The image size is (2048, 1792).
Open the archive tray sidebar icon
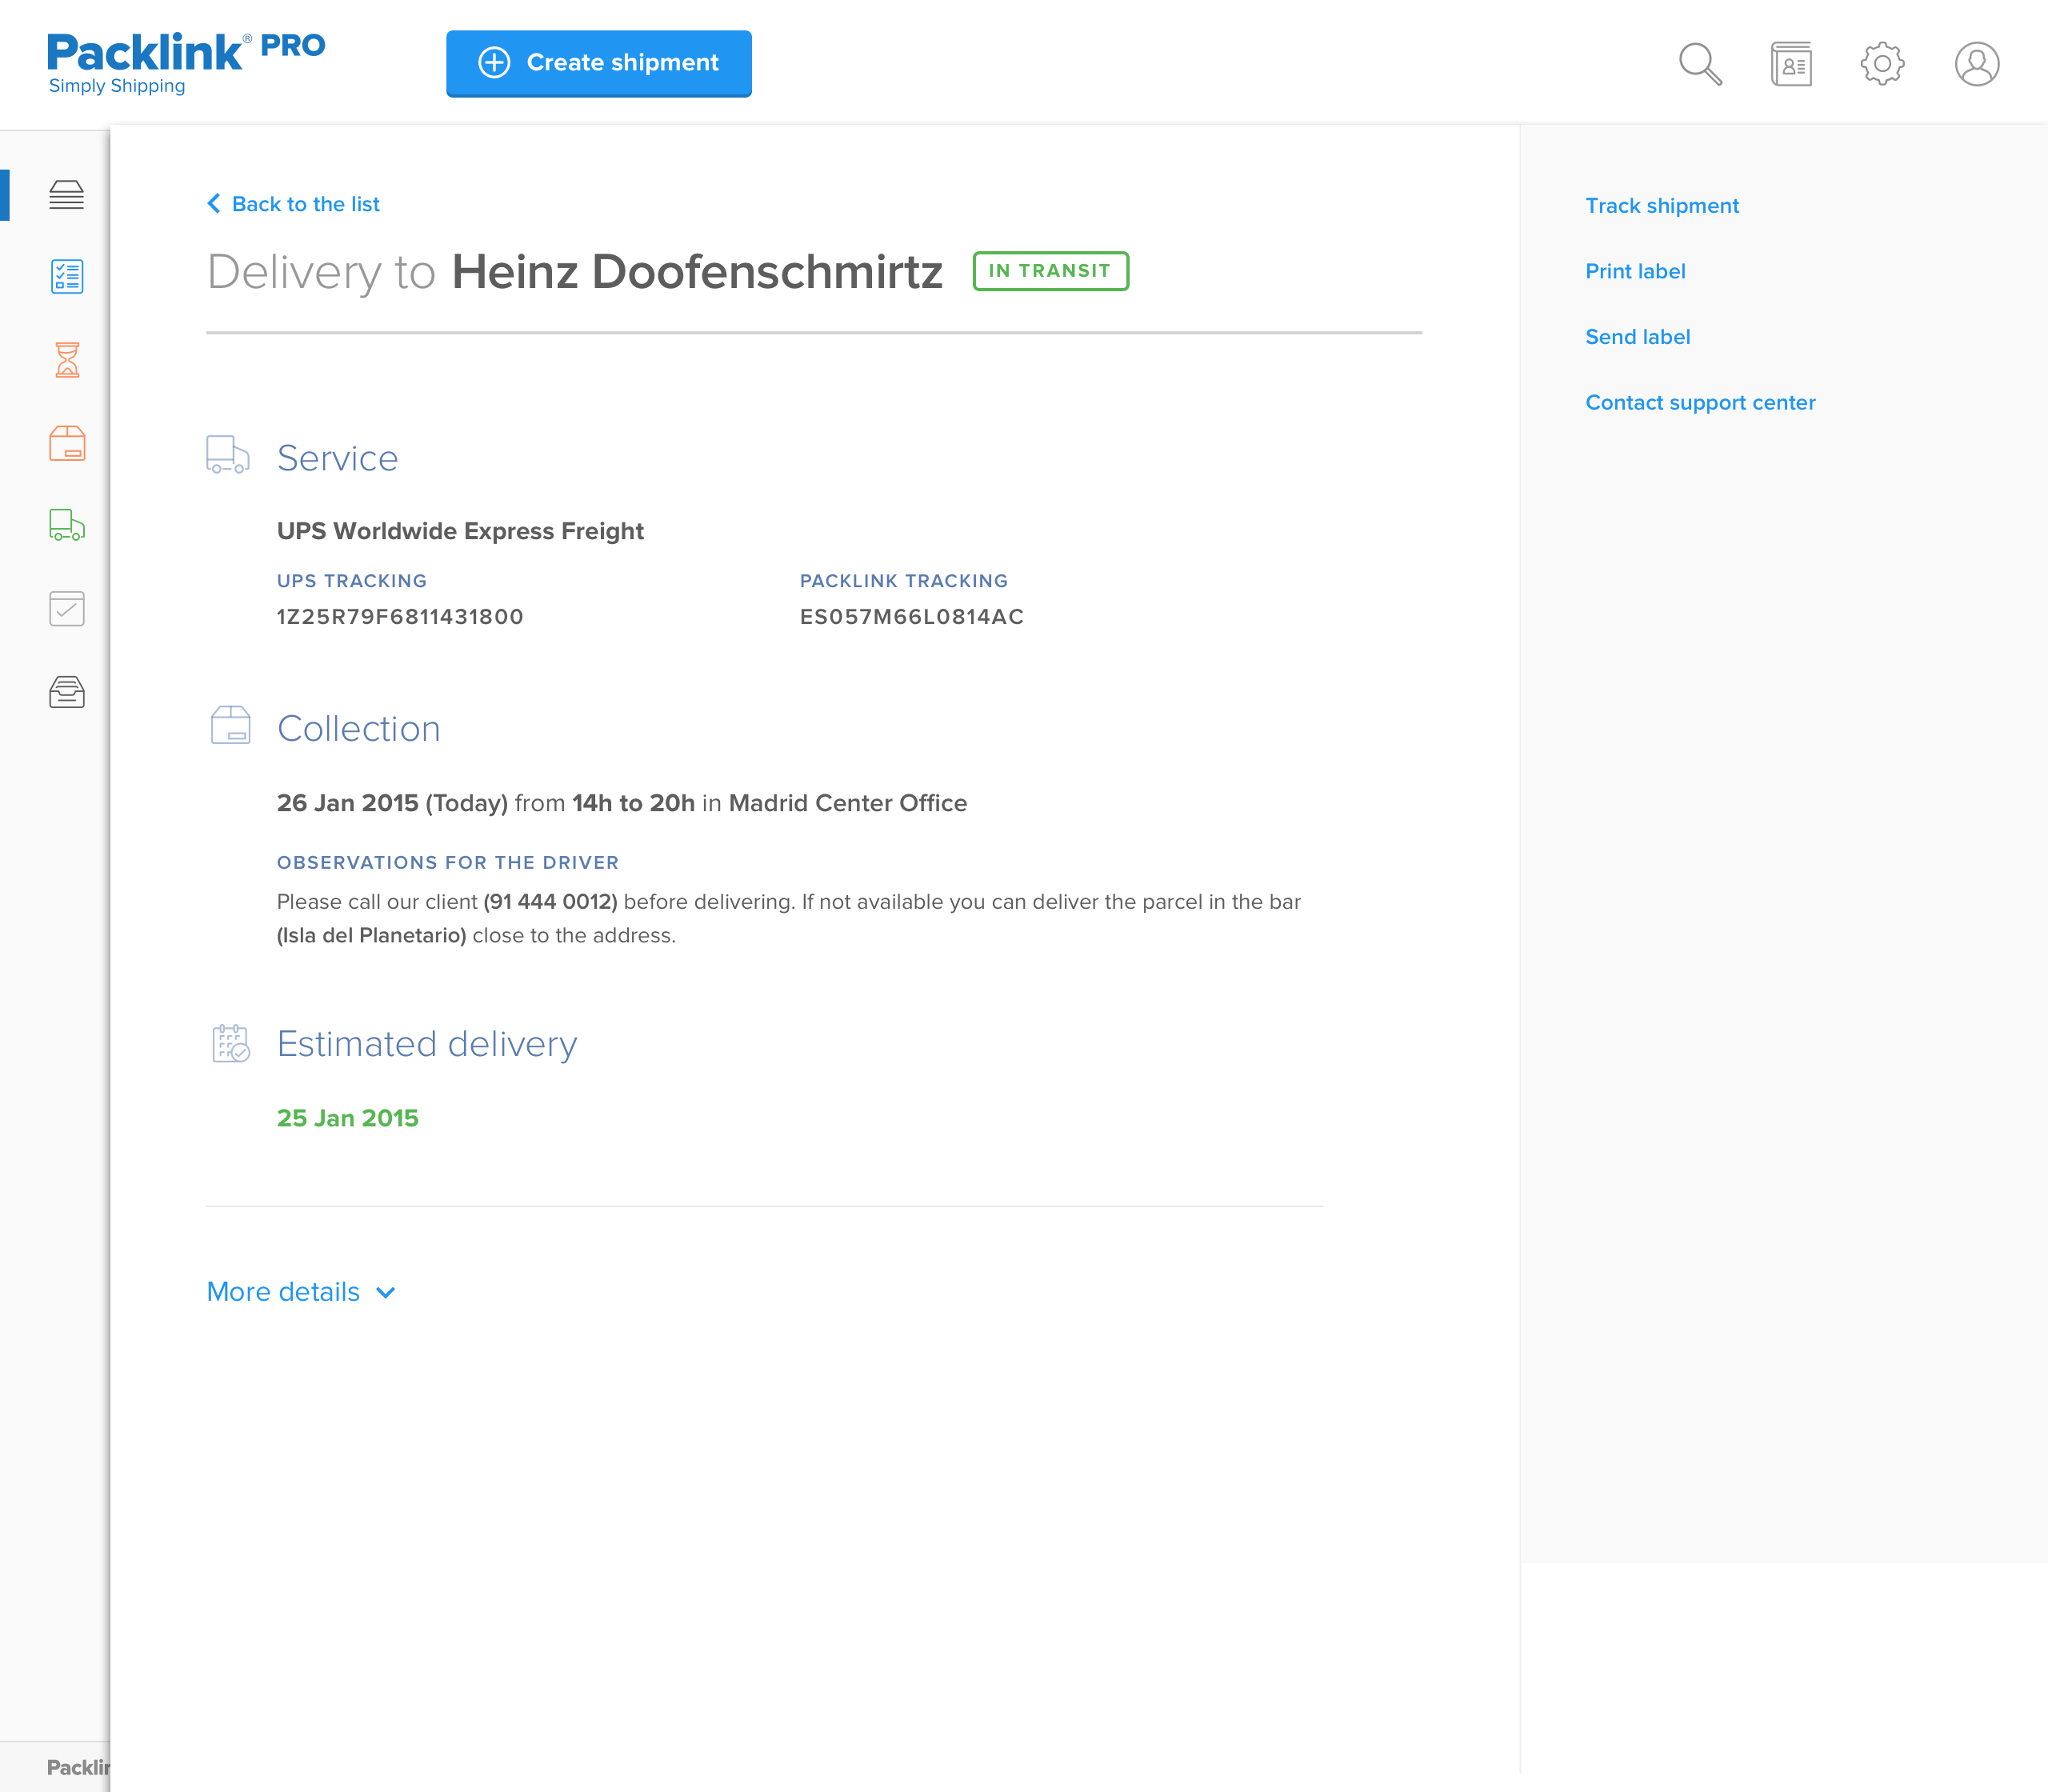click(x=67, y=692)
